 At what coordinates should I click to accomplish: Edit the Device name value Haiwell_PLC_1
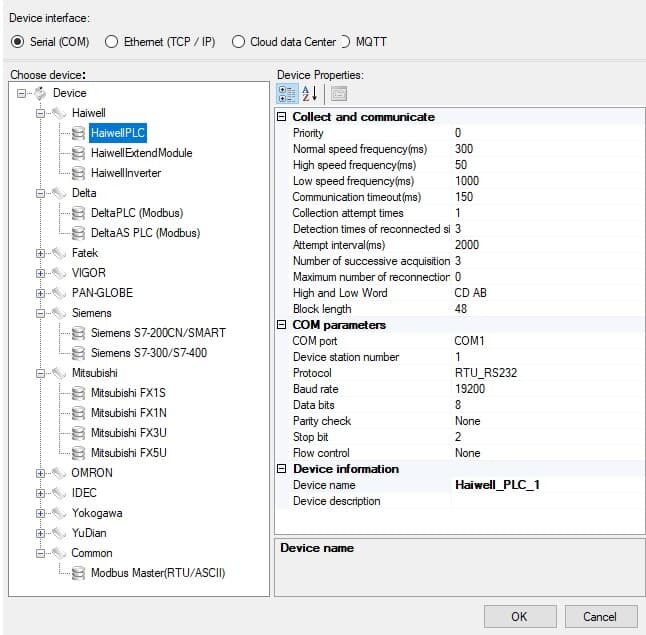tap(497, 485)
